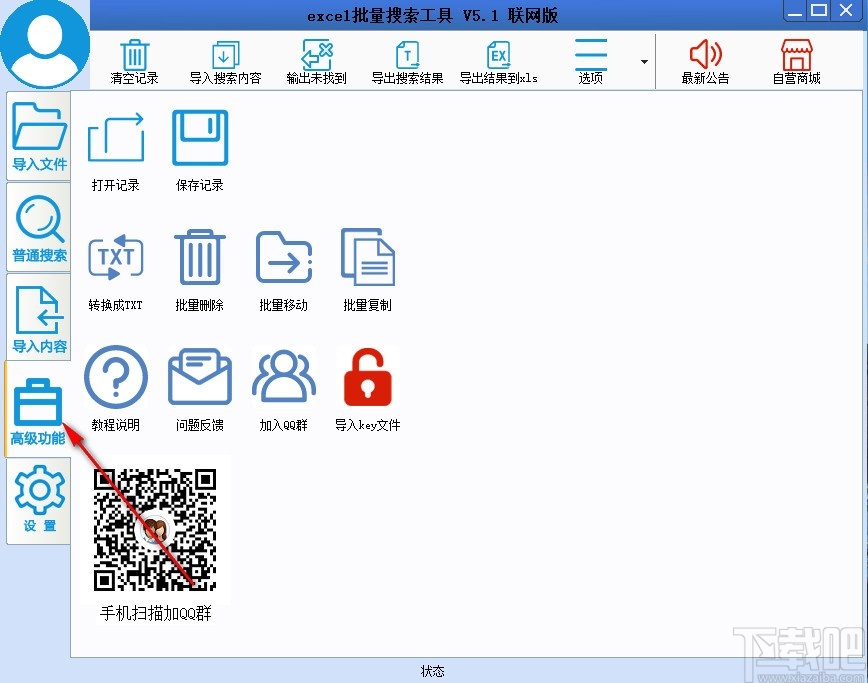Minimize the excel批量搜索工具 window

pos(795,11)
